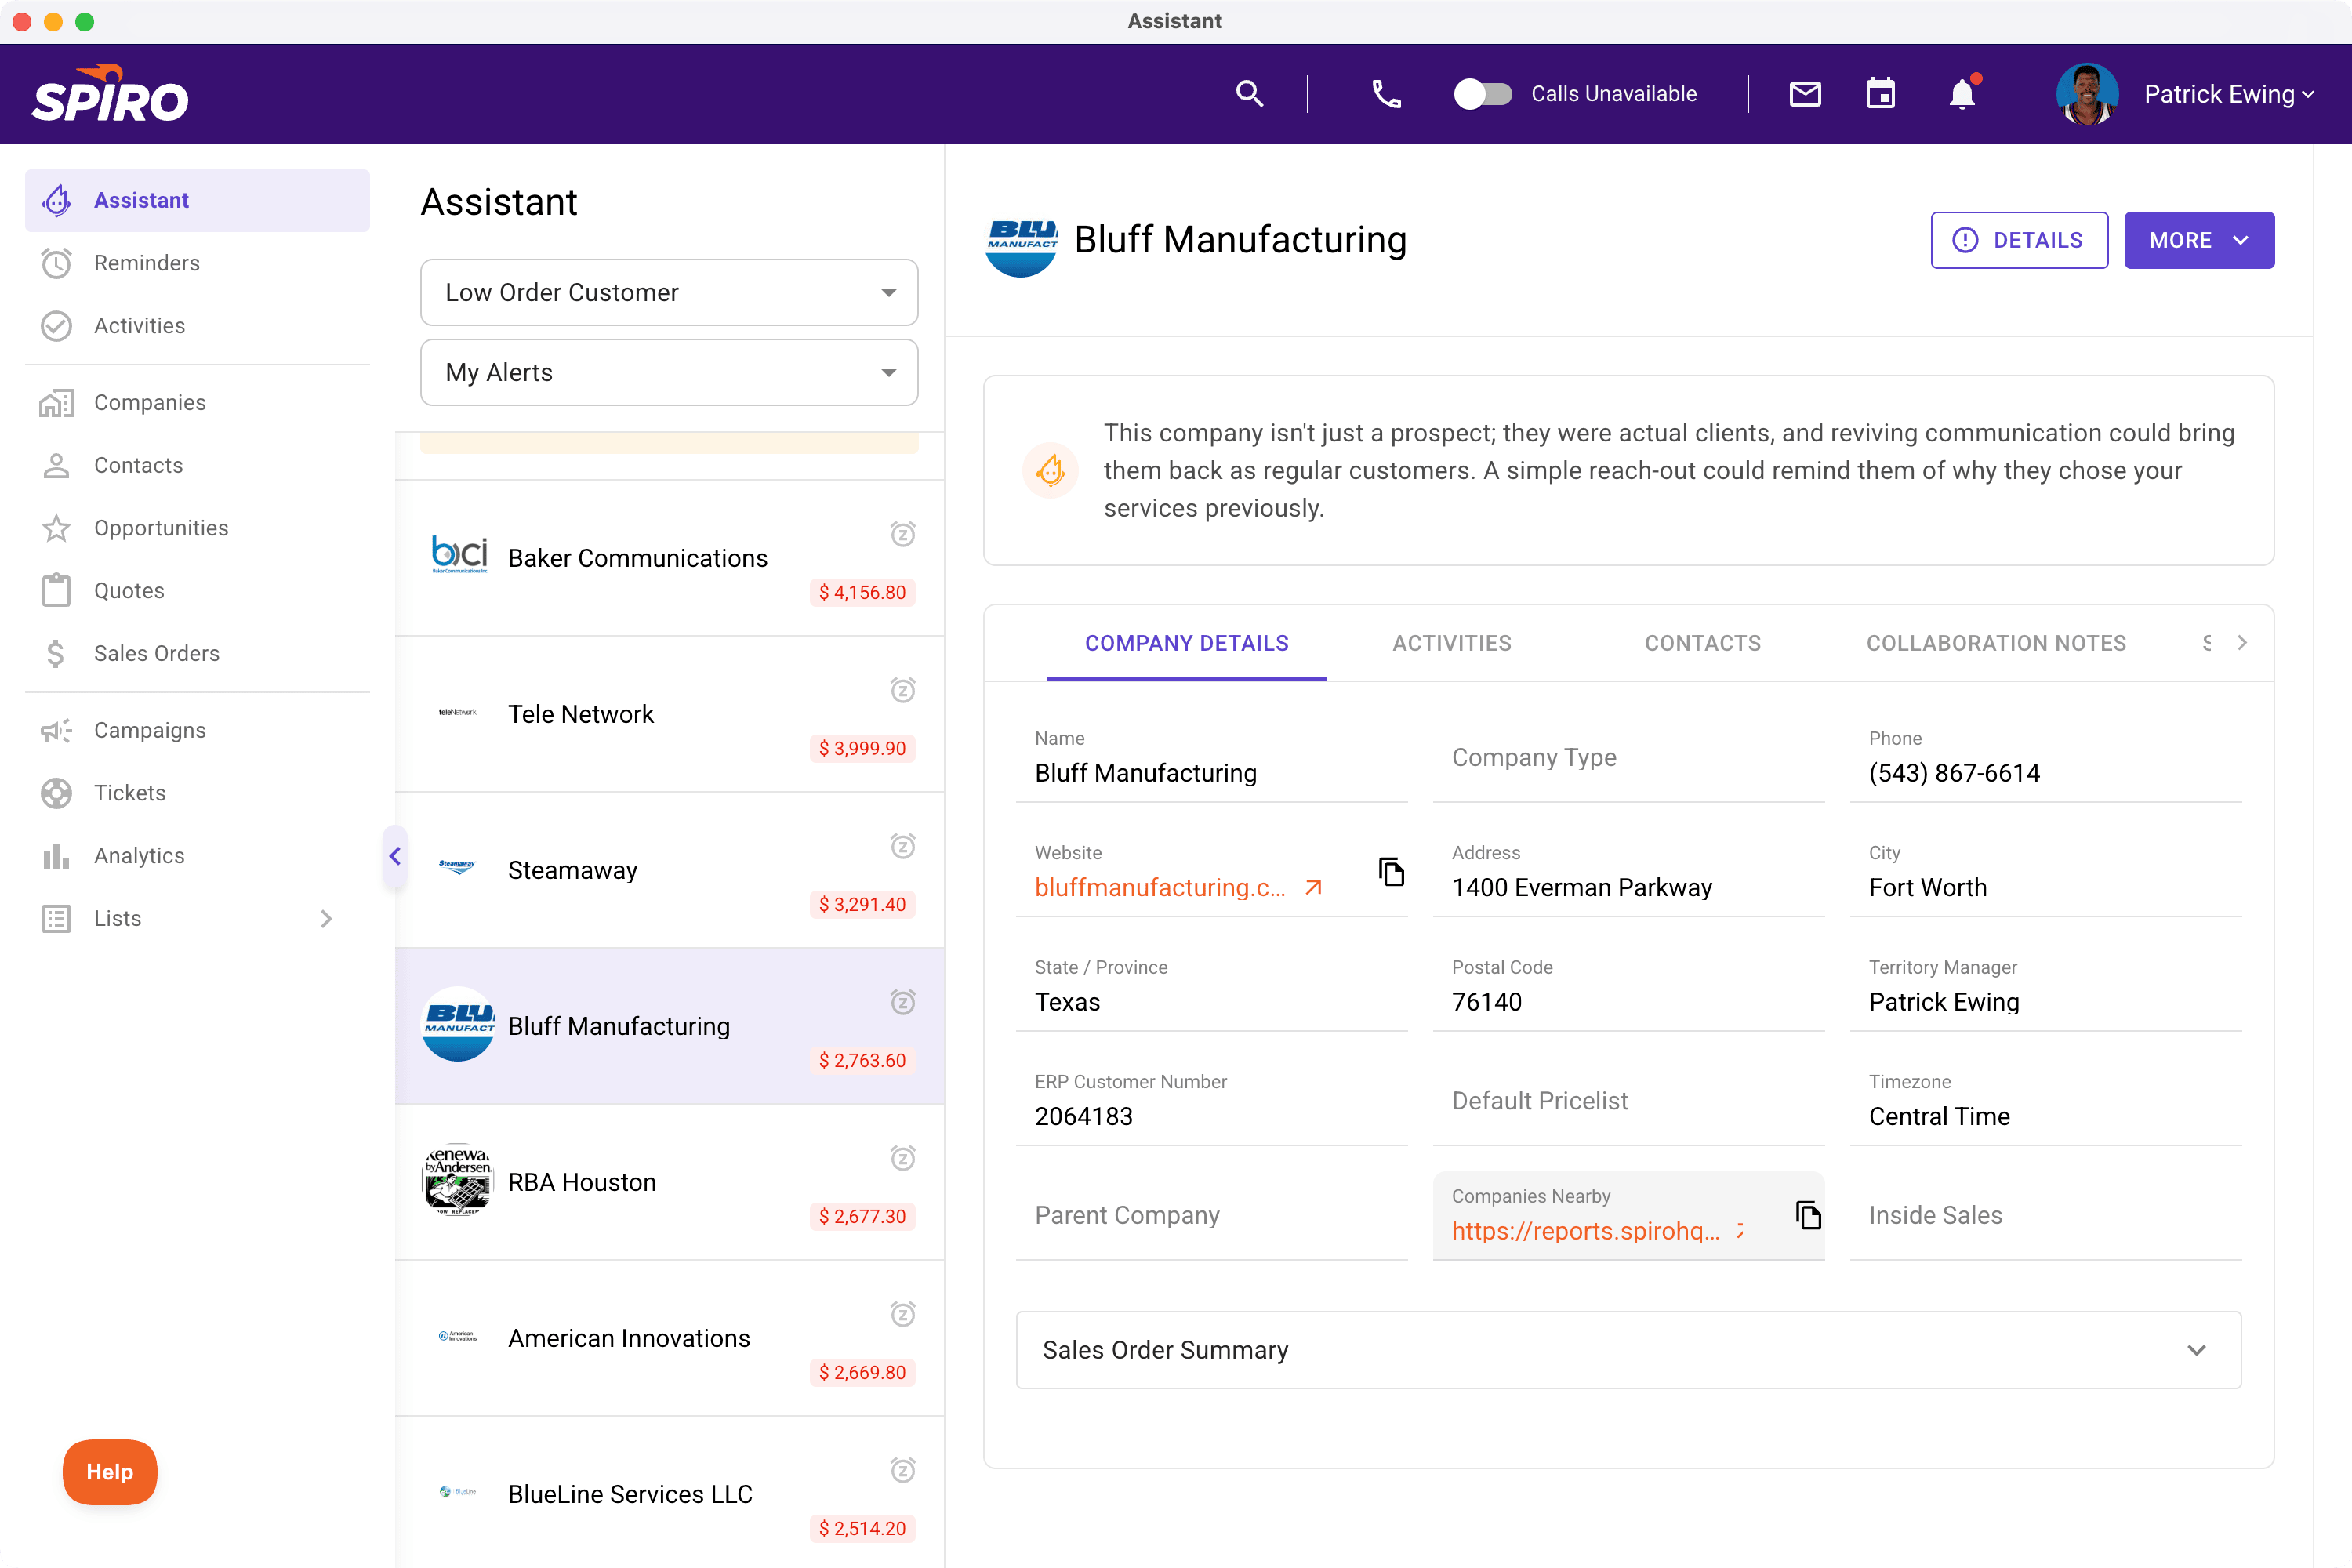Open Campaigns megaphone icon
Viewport: 2352px width, 1568px height.
click(x=56, y=730)
